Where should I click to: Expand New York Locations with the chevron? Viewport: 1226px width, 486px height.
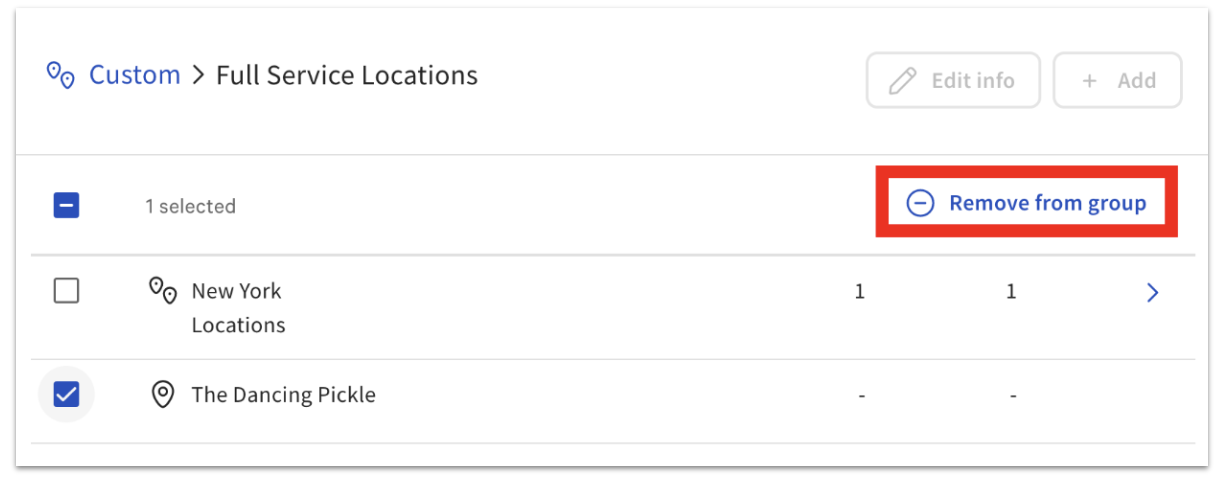(1153, 292)
